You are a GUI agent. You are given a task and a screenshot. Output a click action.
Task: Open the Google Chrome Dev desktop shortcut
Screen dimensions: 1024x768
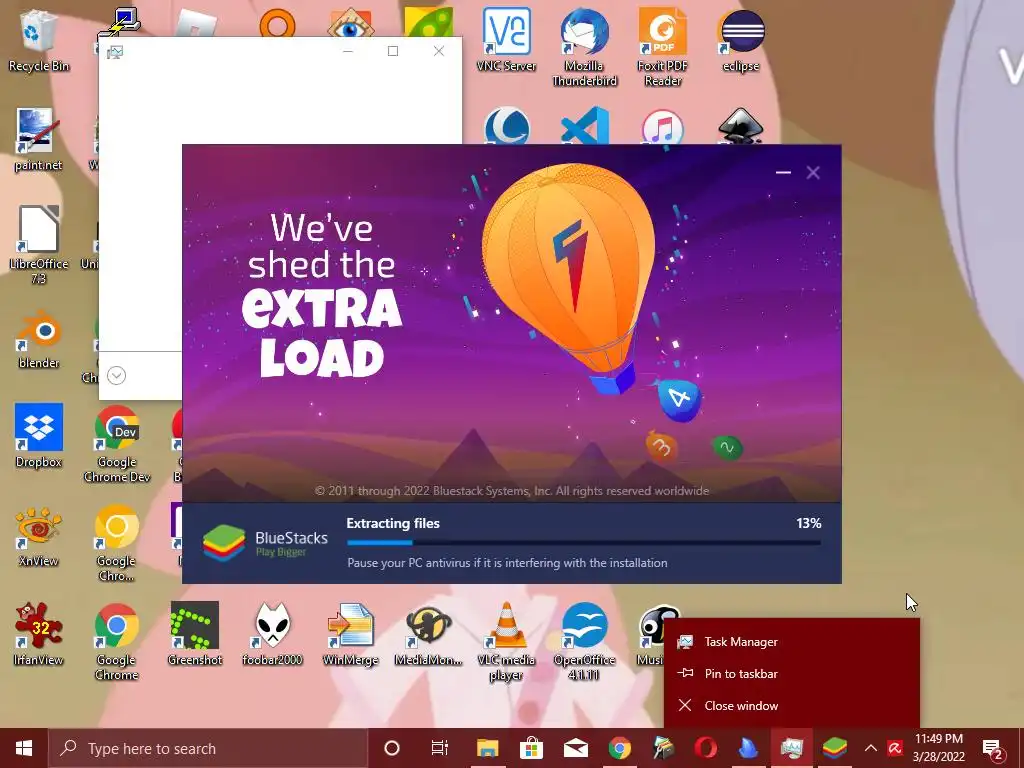tap(117, 444)
